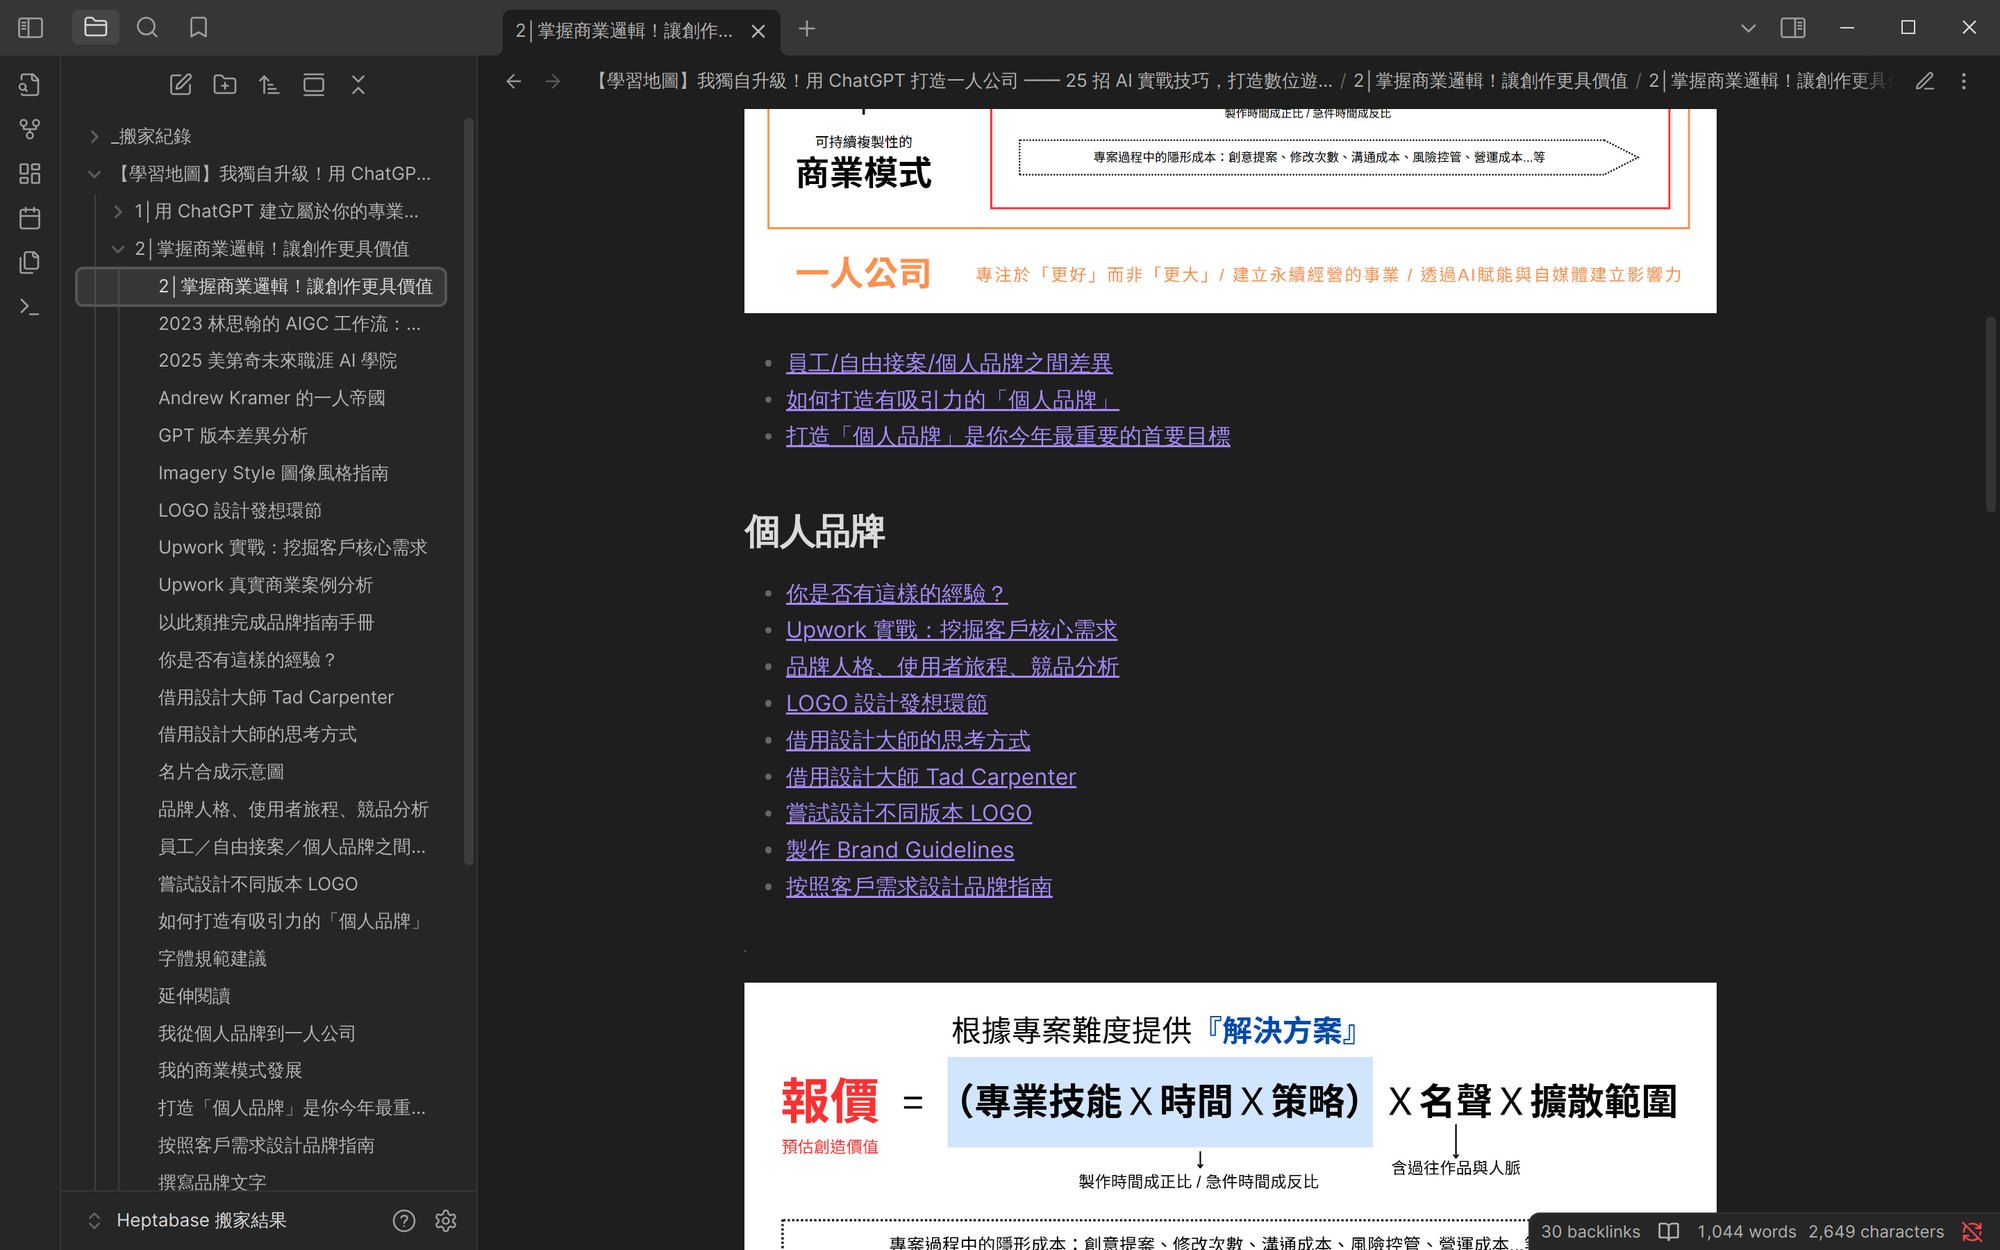Open templates ribbon icon
The image size is (2000, 1250).
pyautogui.click(x=30, y=262)
